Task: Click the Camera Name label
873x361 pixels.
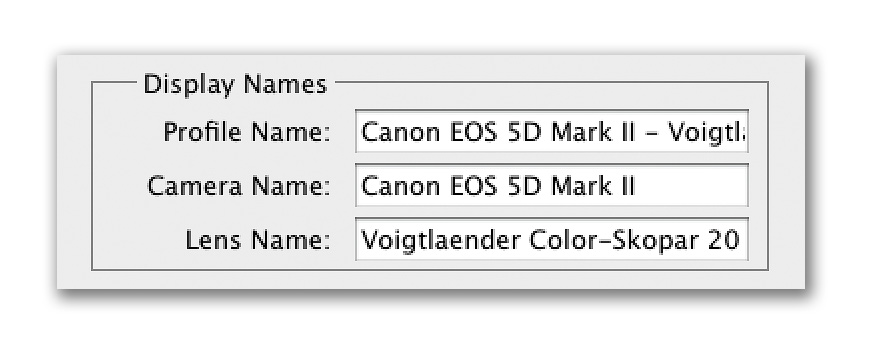Action: 238,186
